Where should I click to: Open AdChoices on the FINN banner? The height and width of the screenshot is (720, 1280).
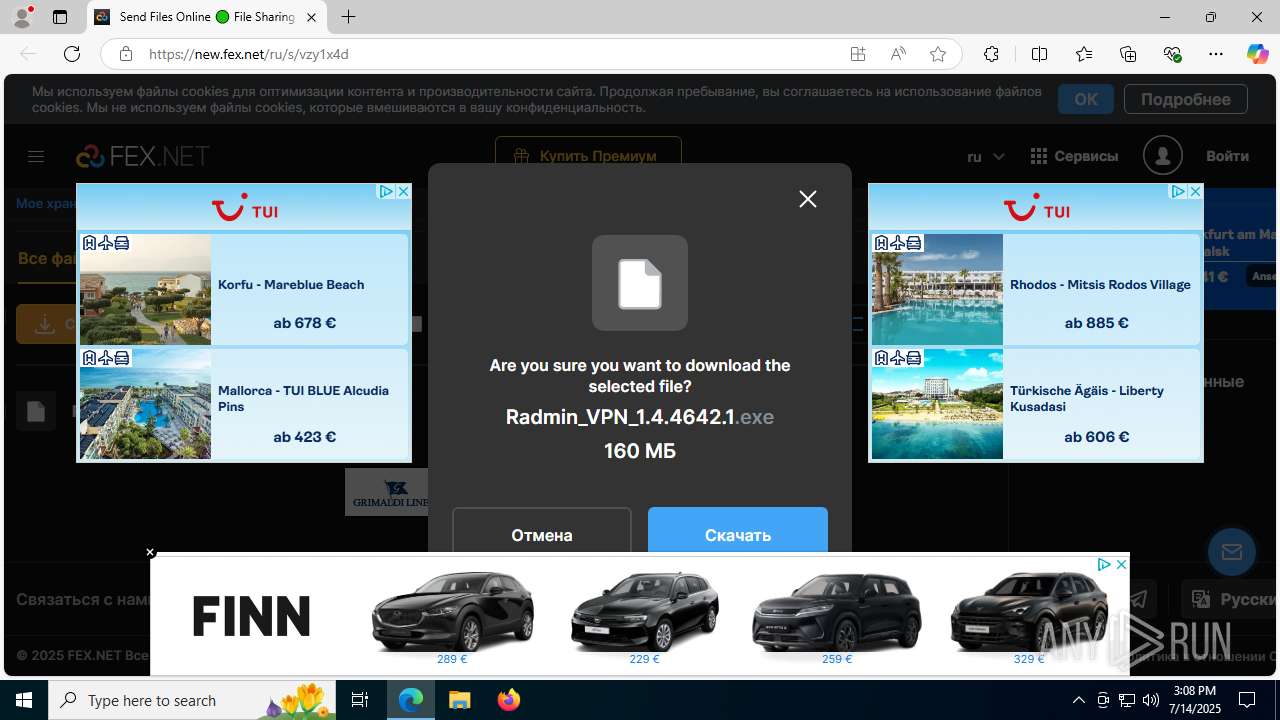(1104, 565)
